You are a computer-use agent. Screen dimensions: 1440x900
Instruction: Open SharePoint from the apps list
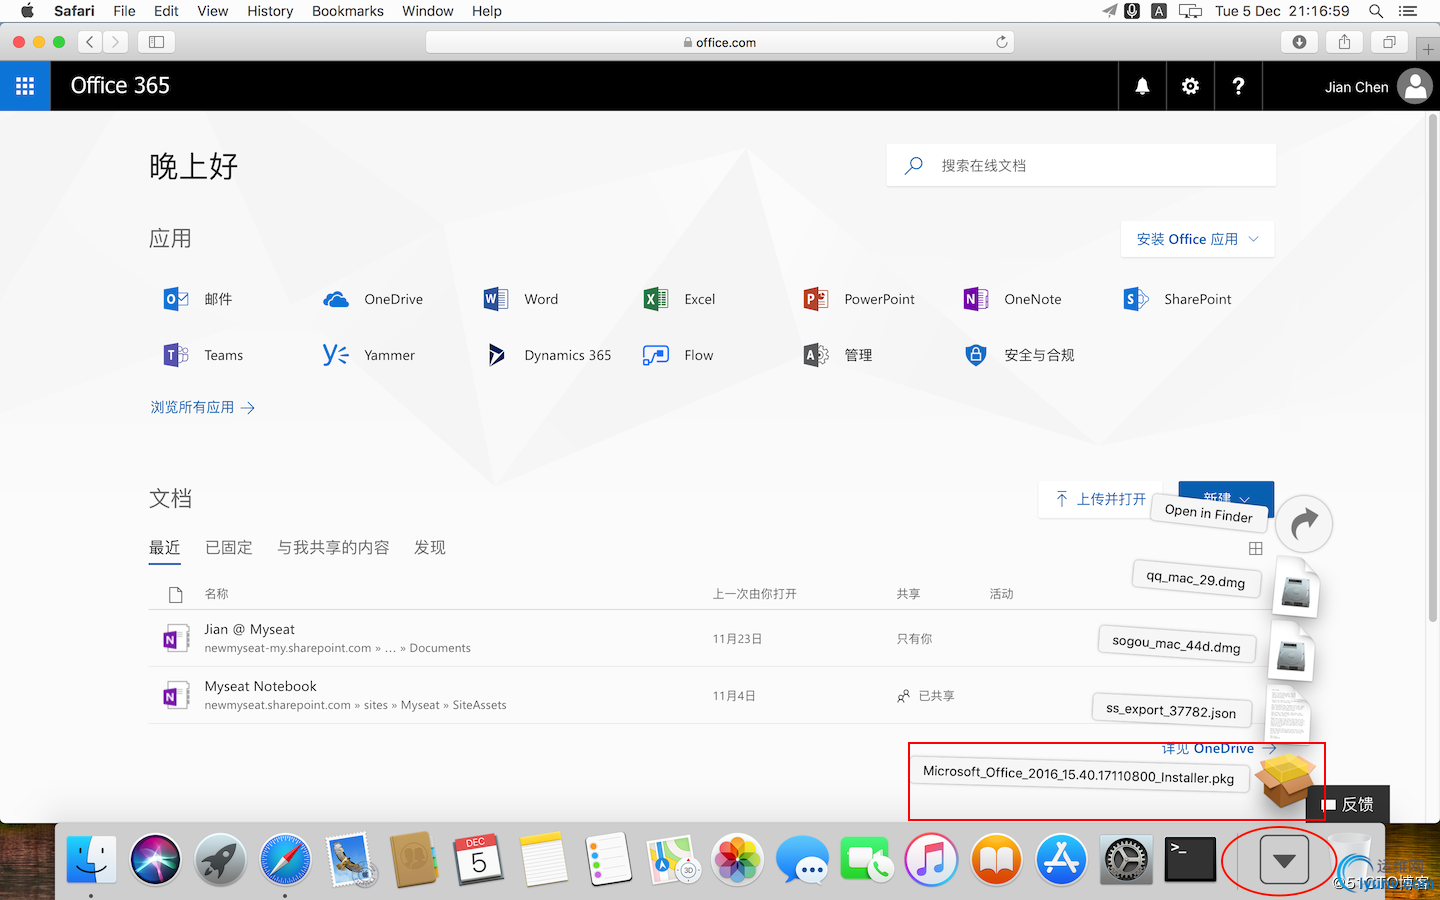pos(1177,299)
